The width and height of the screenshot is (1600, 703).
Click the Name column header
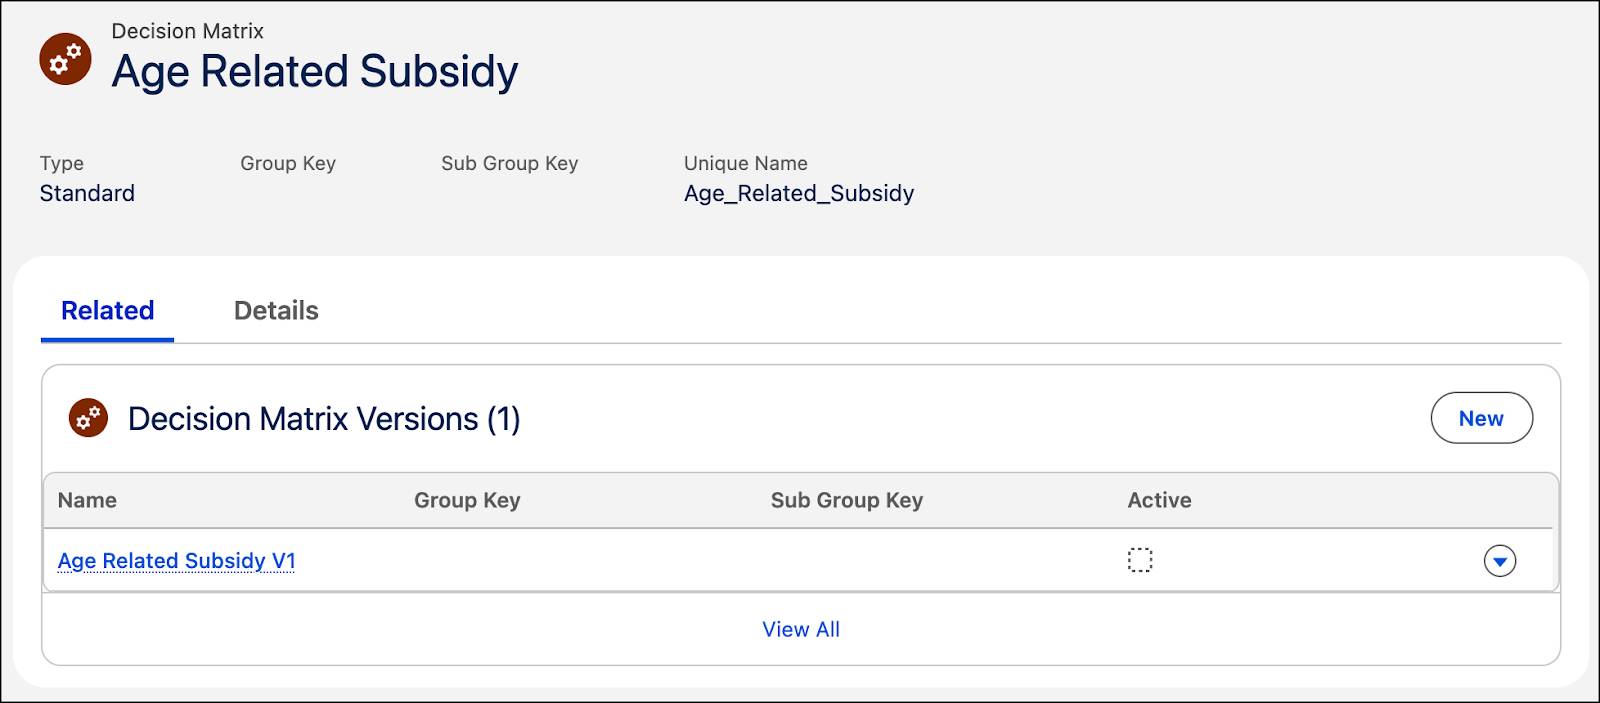tap(87, 500)
